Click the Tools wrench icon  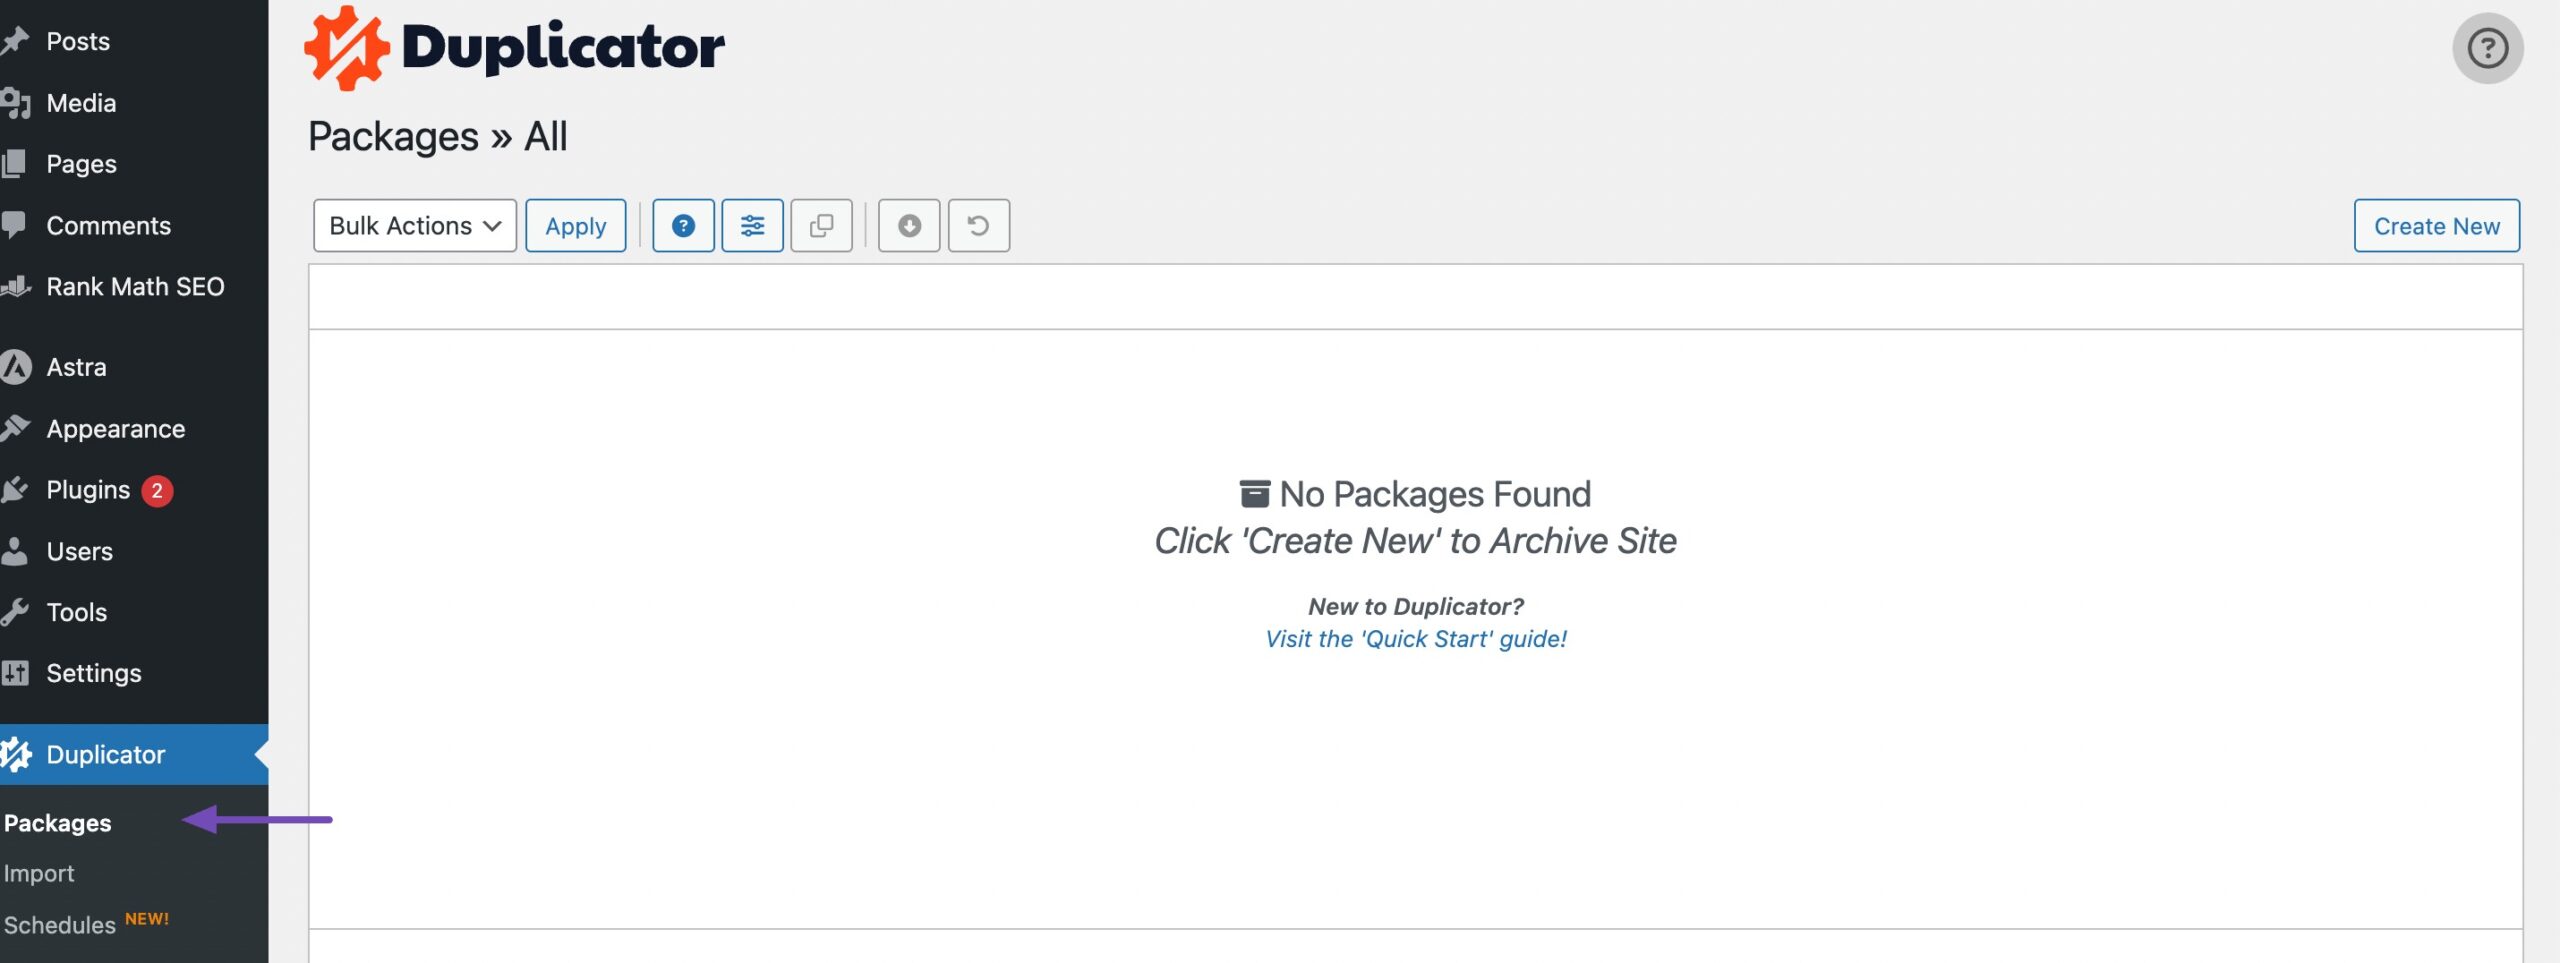[x=15, y=612]
